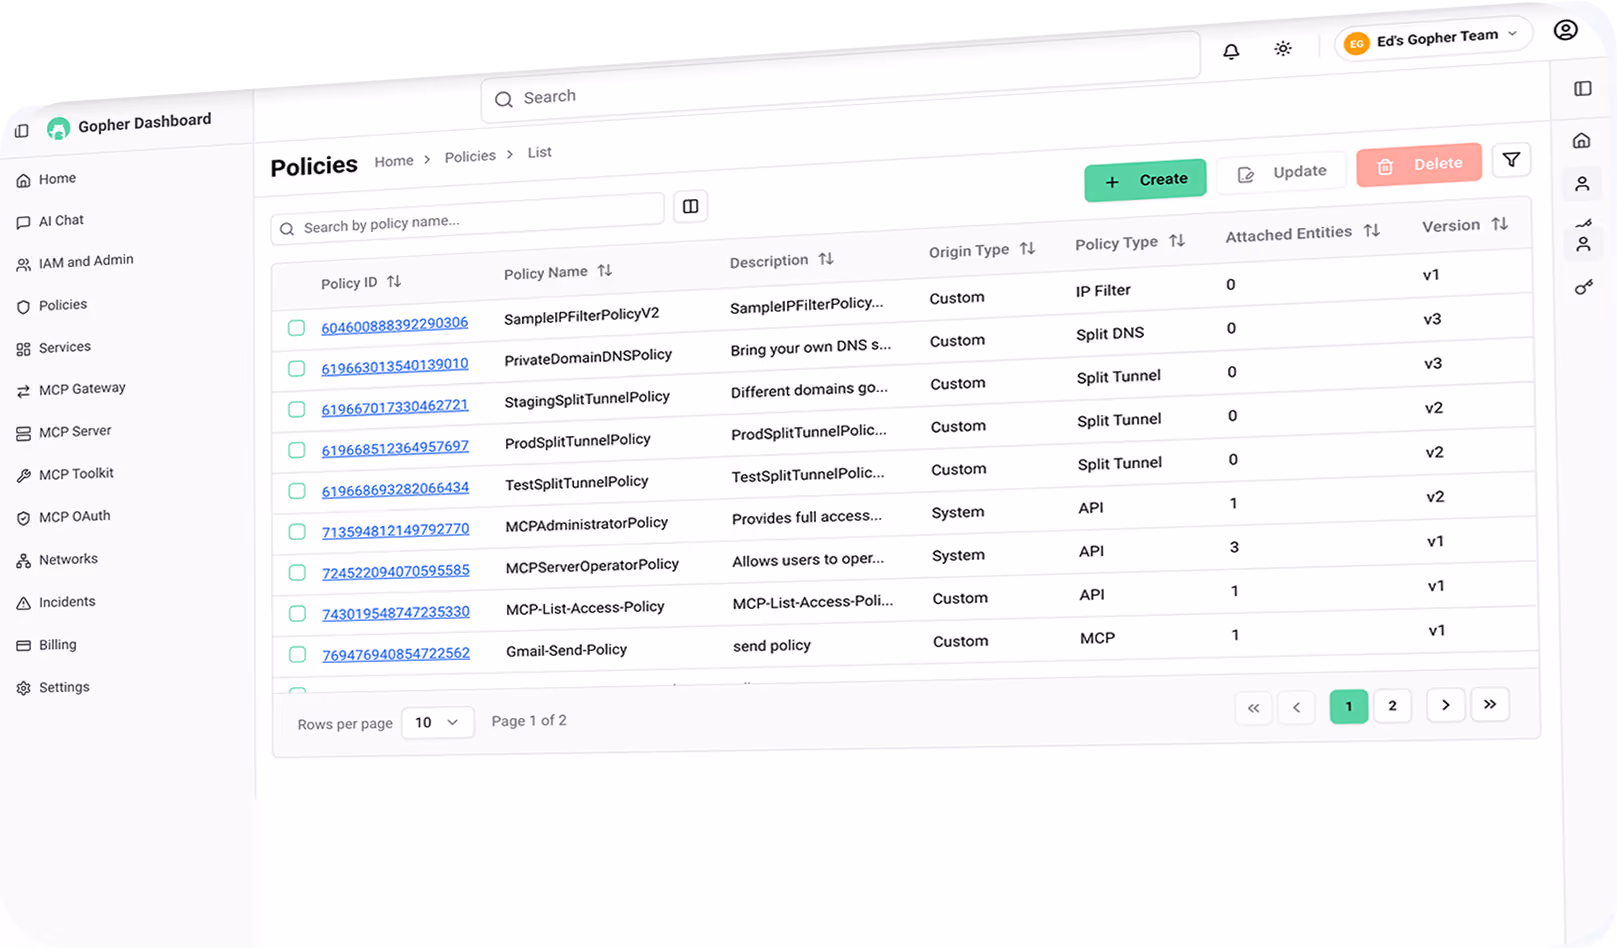Open policy ID 769476940854722562 link
Image resolution: width=1617 pixels, height=948 pixels.
coord(396,654)
